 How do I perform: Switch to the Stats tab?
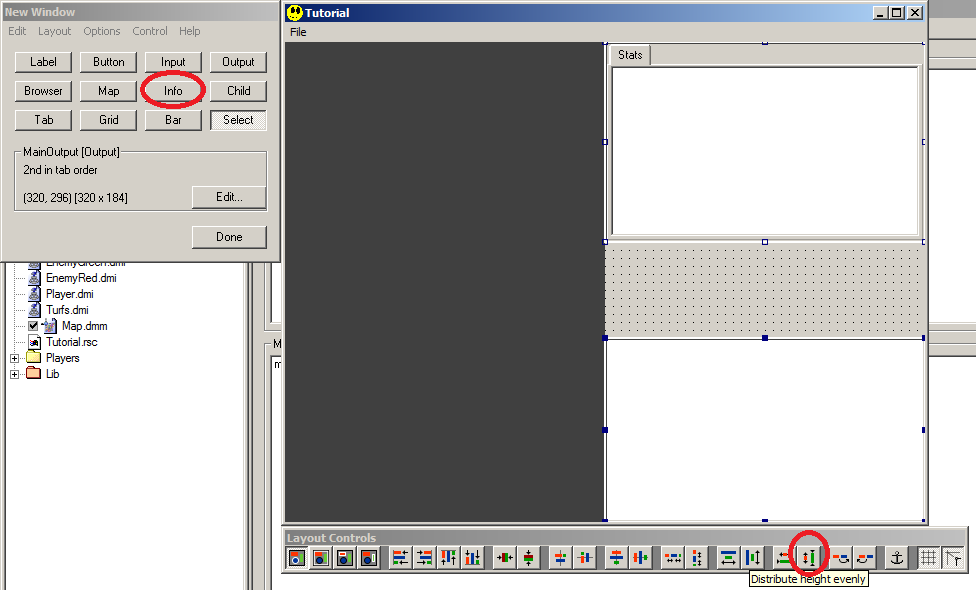(629, 55)
